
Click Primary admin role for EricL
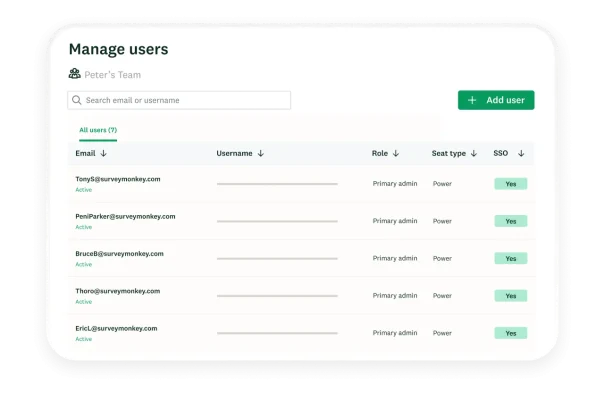tap(395, 333)
